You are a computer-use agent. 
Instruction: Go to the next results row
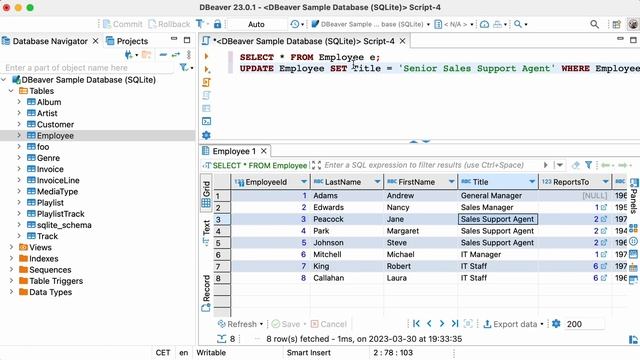click(442, 324)
